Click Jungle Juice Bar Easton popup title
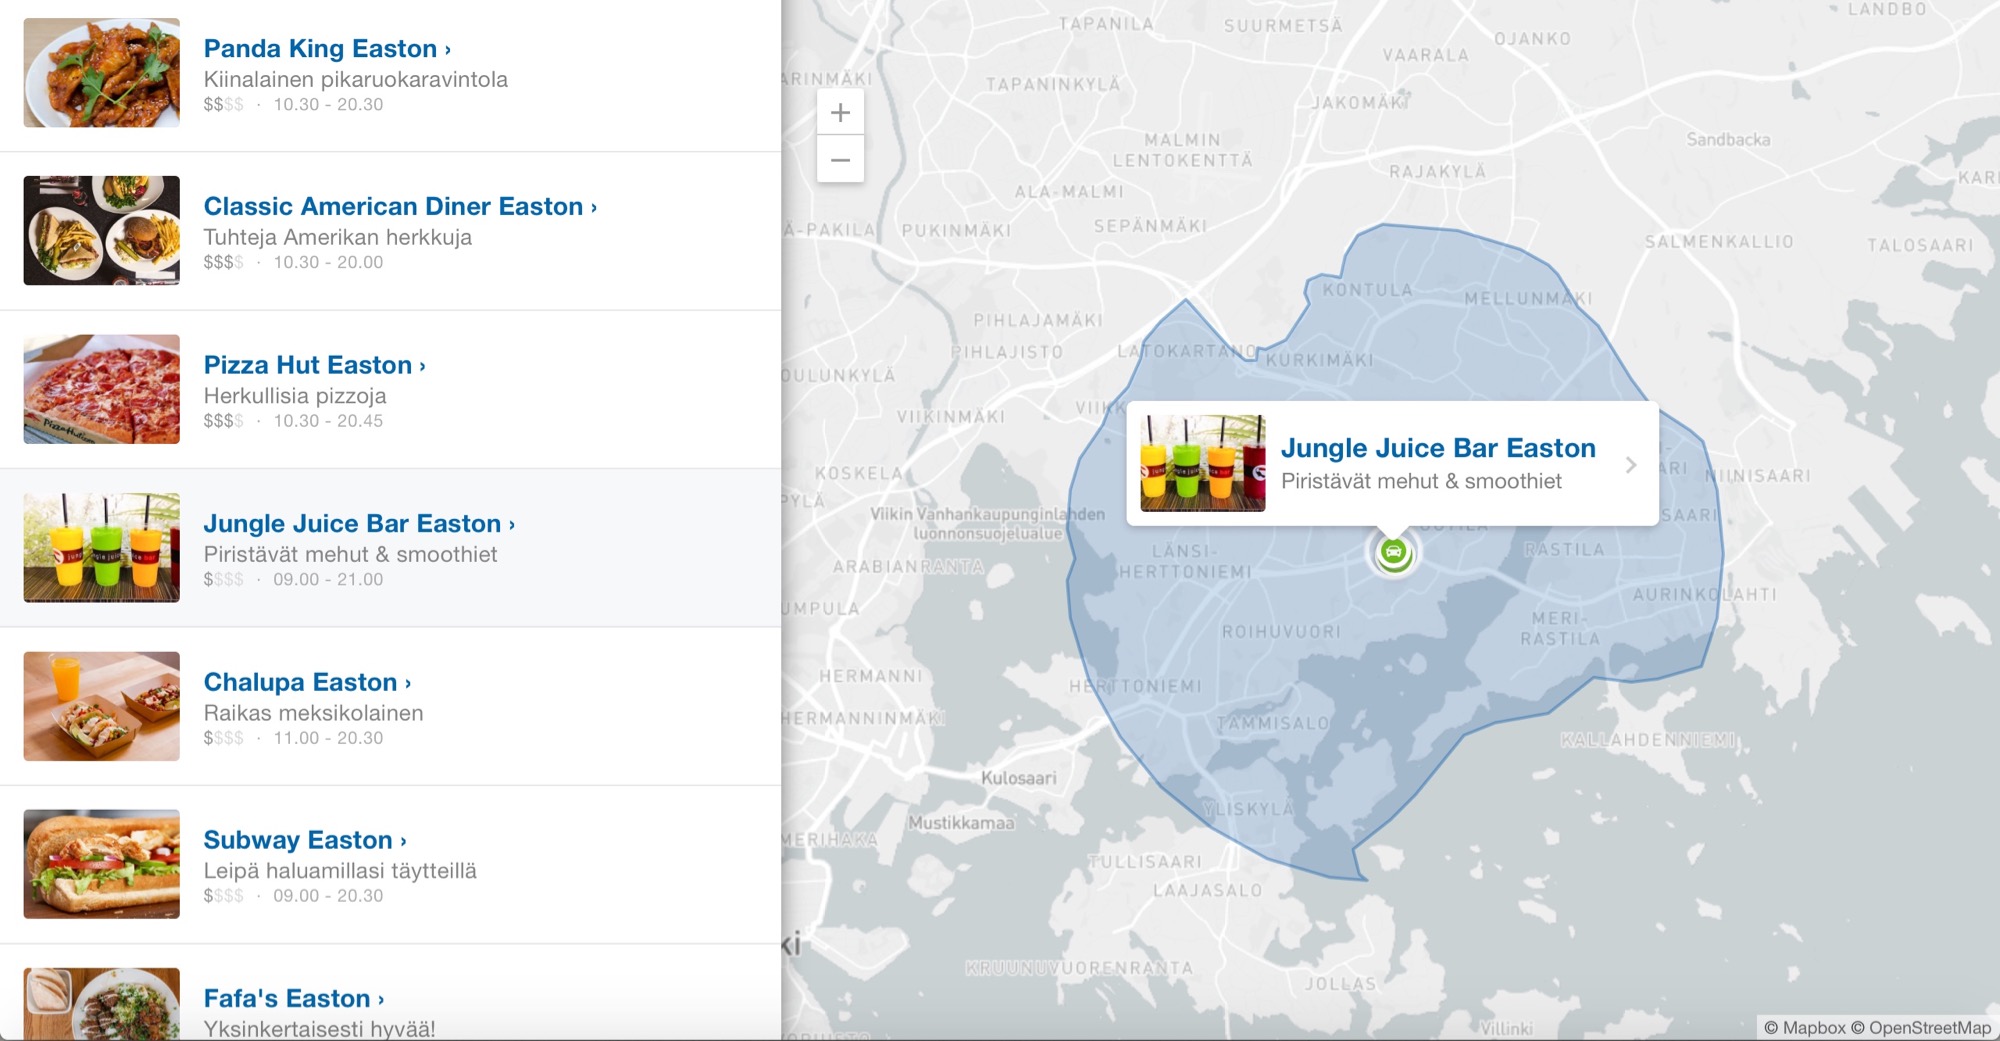This screenshot has height=1041, width=2000. point(1438,448)
